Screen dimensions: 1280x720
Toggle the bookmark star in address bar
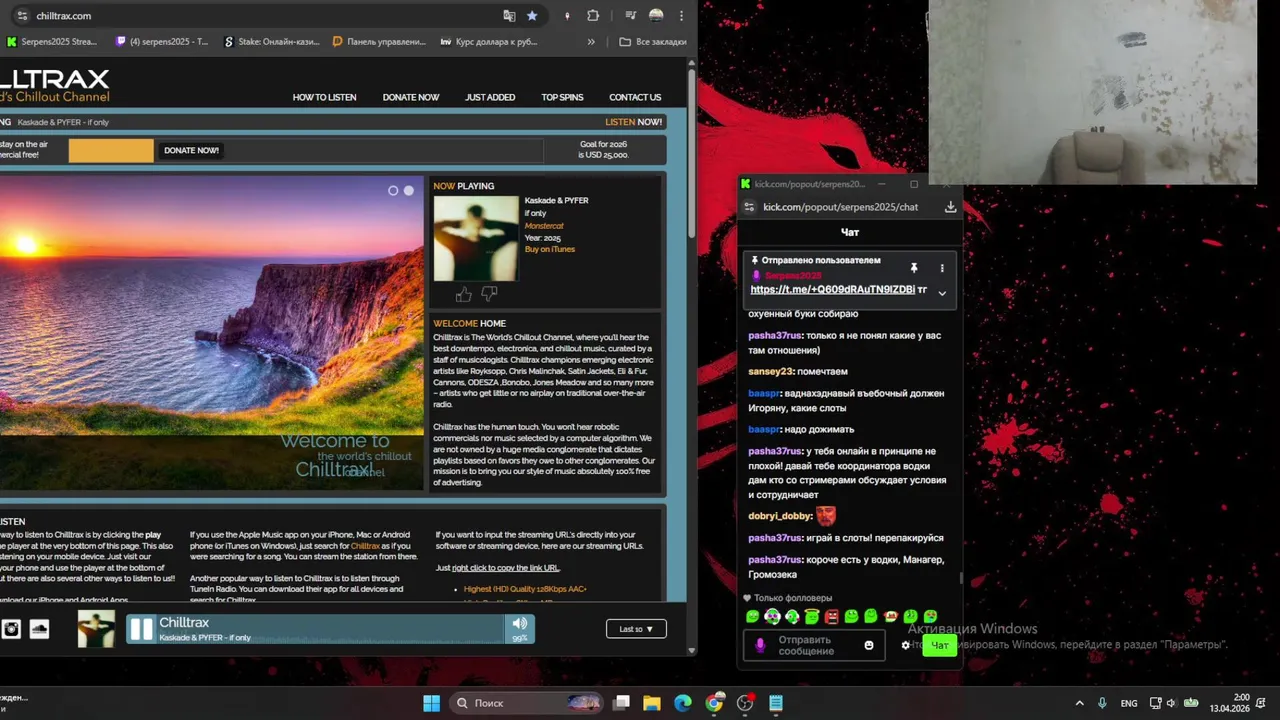(x=532, y=16)
